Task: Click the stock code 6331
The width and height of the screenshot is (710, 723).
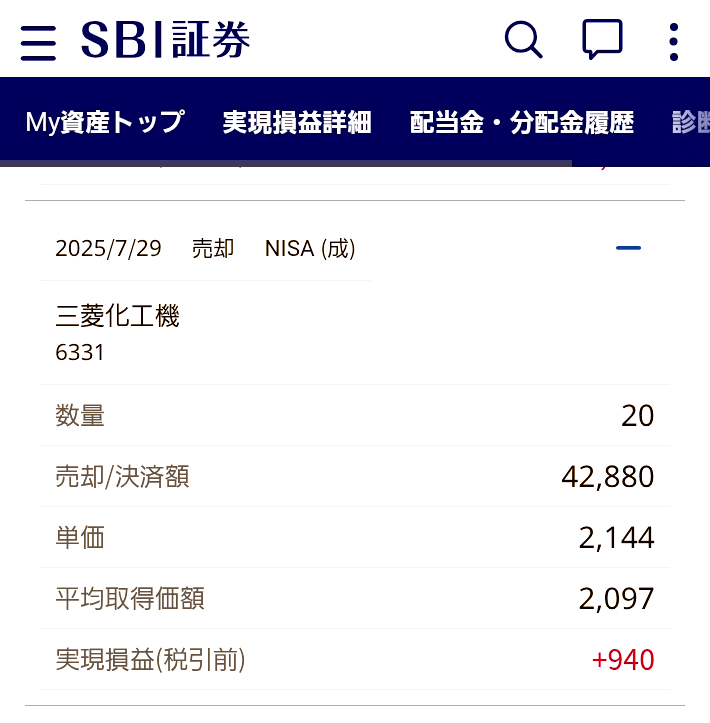Action: click(x=80, y=353)
